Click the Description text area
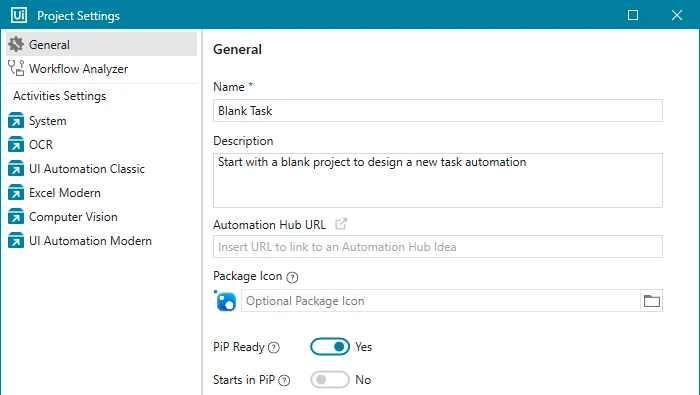The width and height of the screenshot is (700, 395). coord(438,180)
